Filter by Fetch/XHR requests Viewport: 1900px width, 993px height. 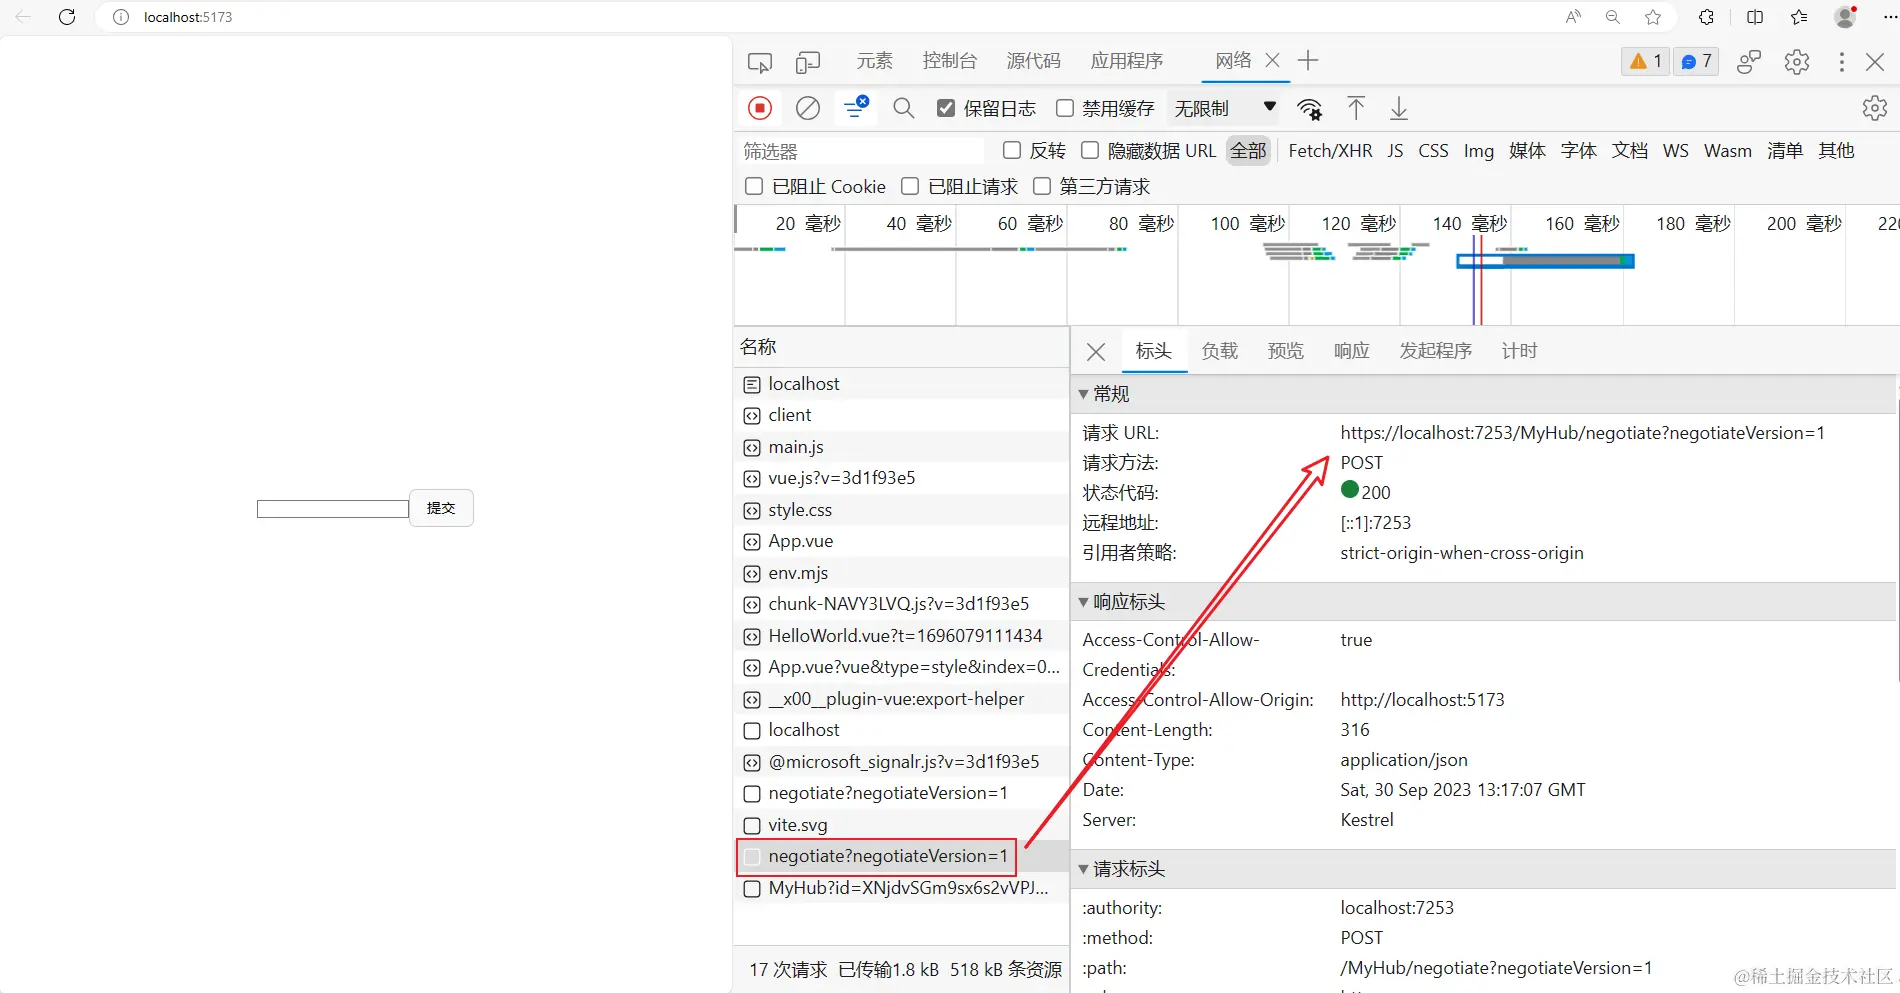pyautogui.click(x=1330, y=151)
